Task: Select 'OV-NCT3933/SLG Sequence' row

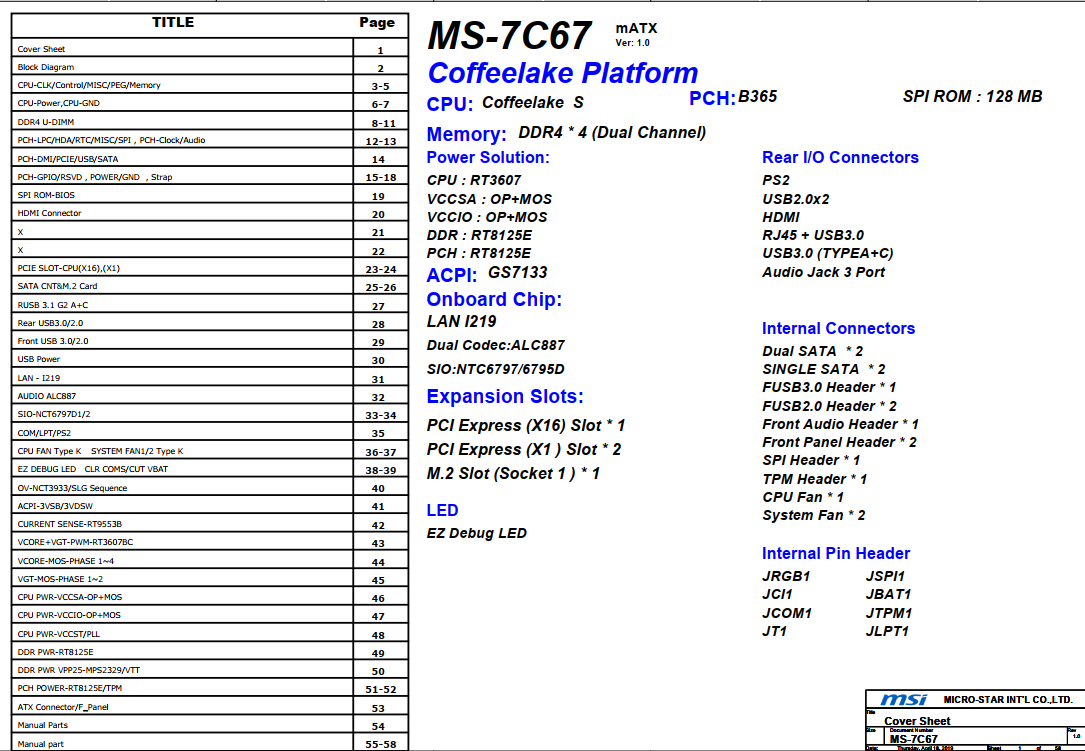Action: tap(210, 488)
